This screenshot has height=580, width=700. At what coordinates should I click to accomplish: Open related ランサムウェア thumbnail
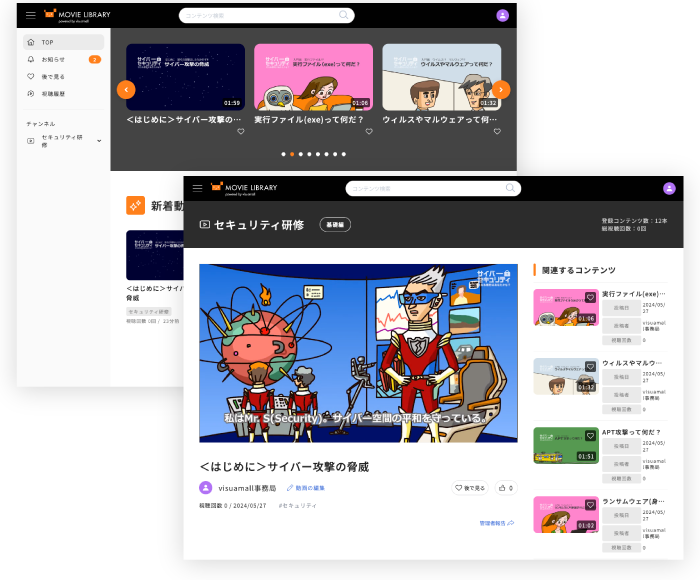tap(566, 515)
